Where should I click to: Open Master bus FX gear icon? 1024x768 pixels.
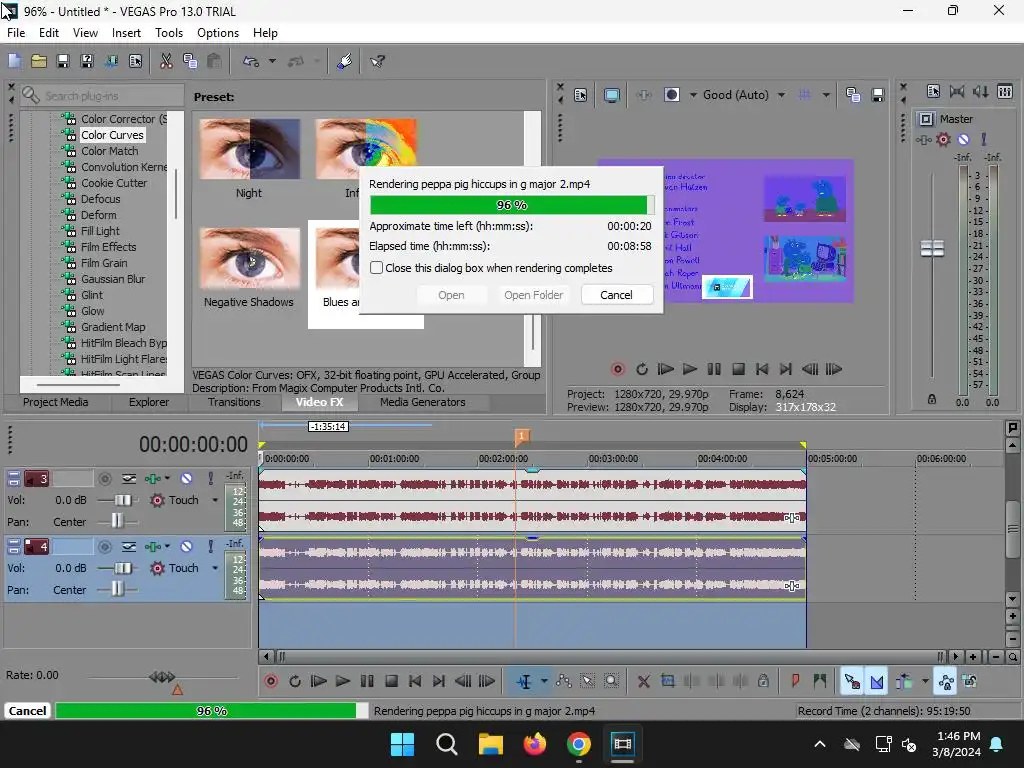943,139
